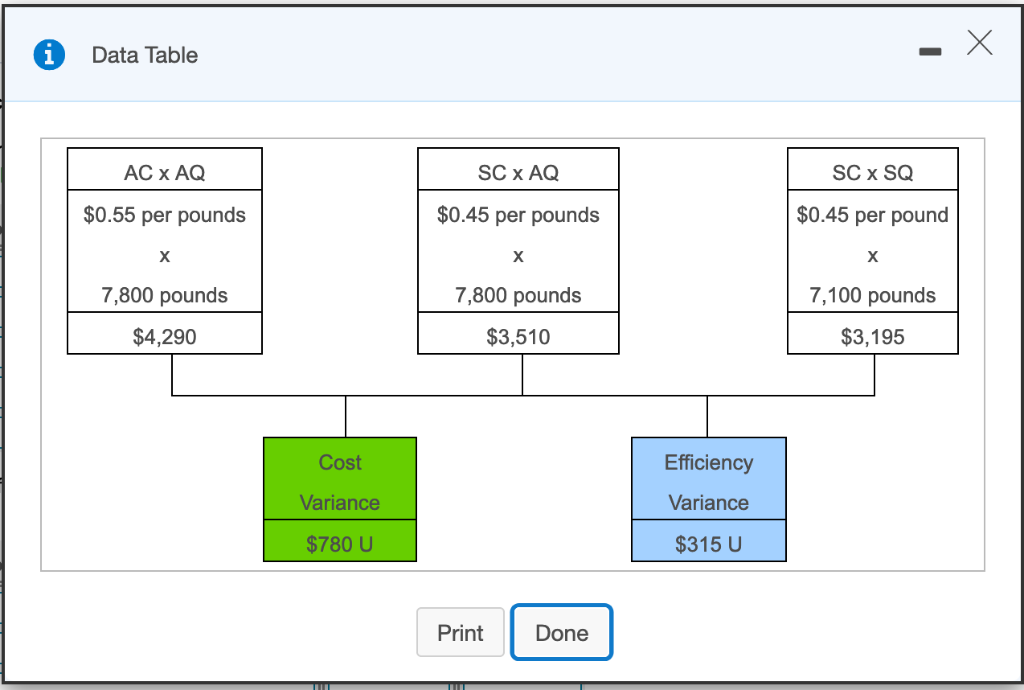Click the $780 U variance value
The height and width of the screenshot is (690, 1024).
(340, 542)
